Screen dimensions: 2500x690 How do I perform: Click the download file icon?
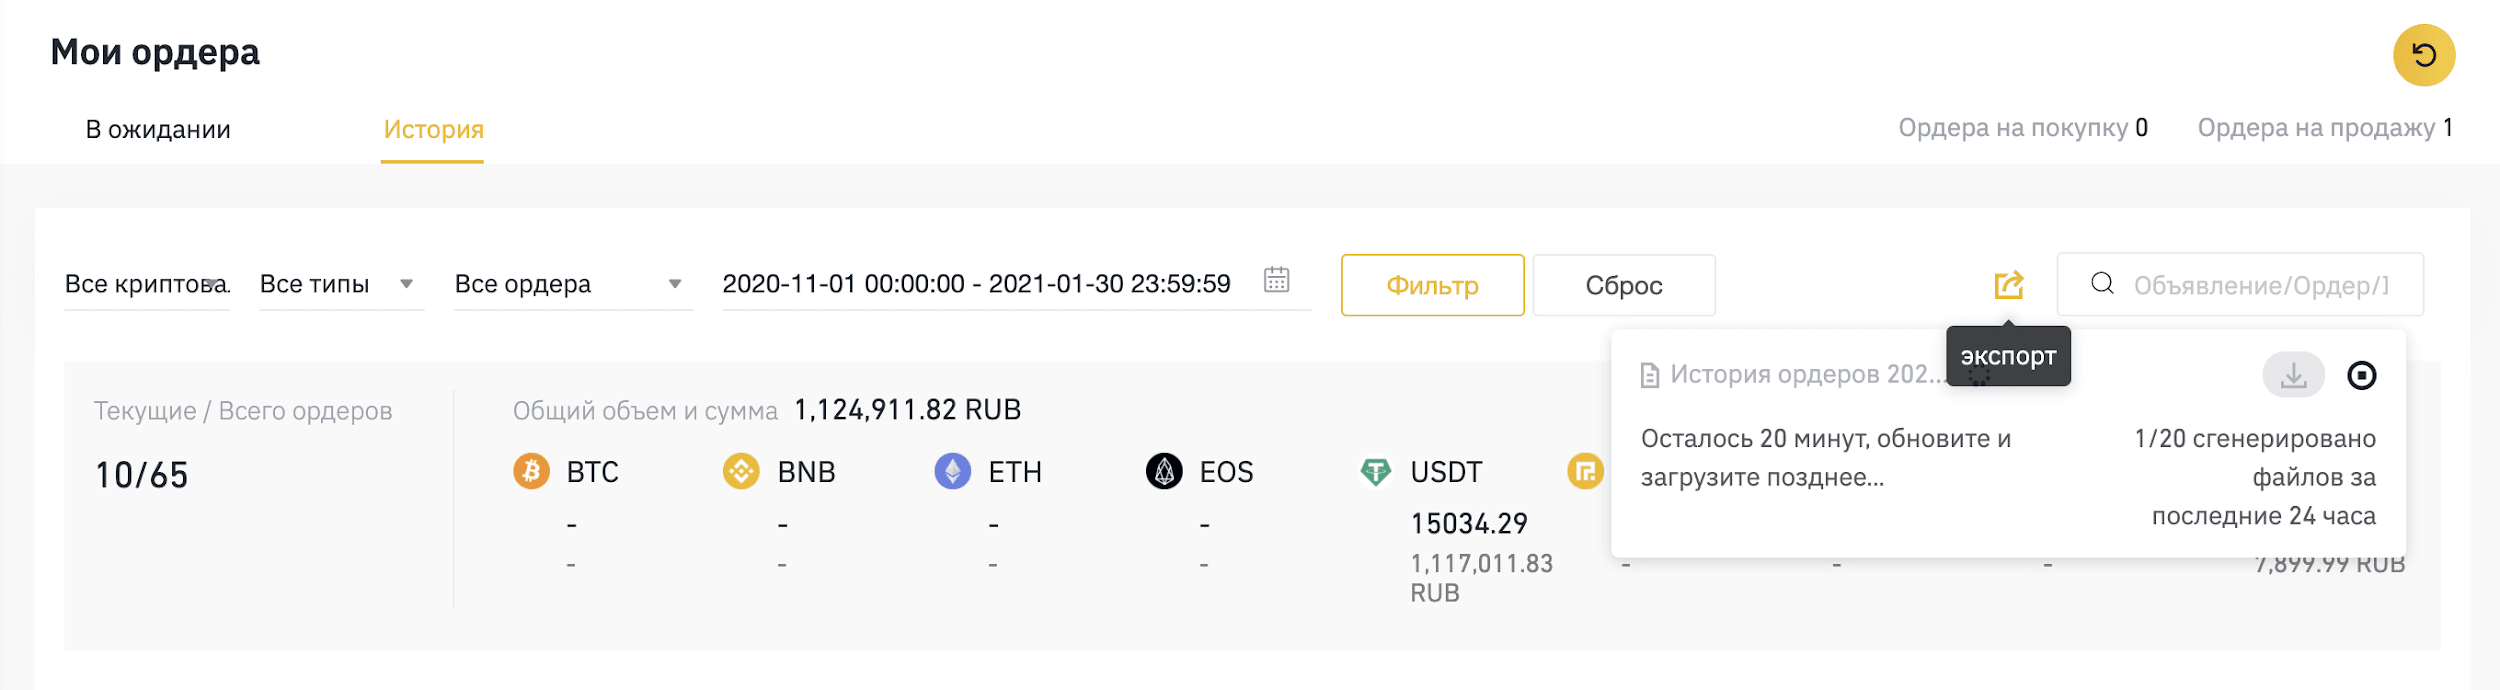click(2293, 375)
